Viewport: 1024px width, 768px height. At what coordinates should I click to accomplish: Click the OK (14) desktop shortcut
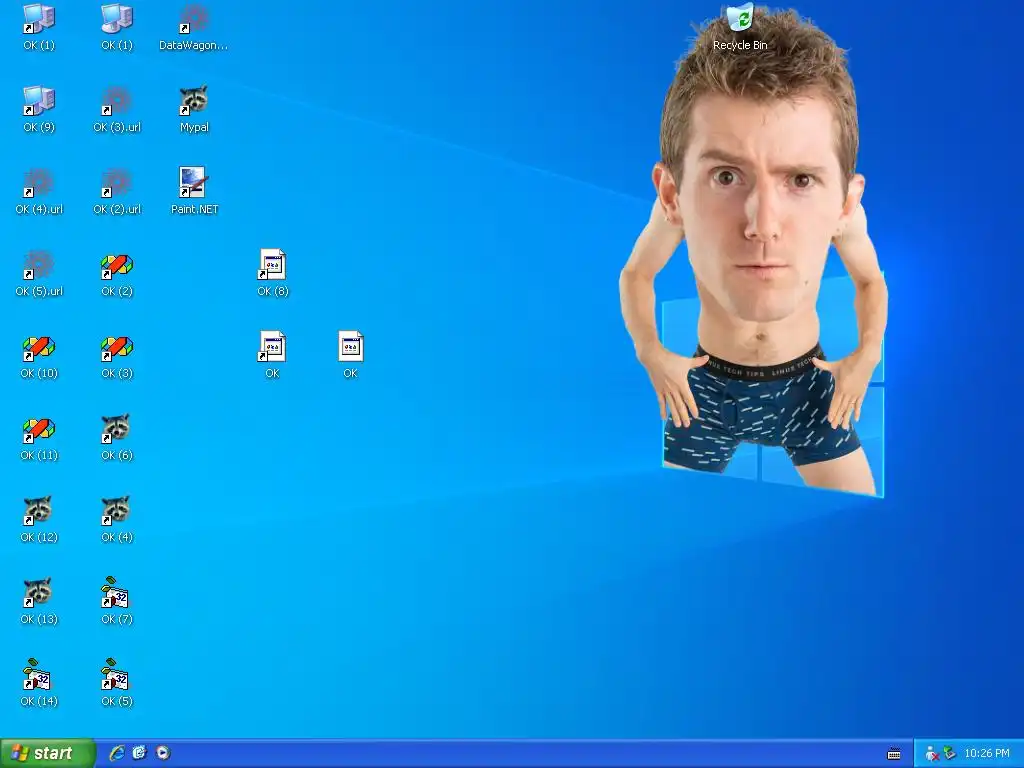coord(39,683)
